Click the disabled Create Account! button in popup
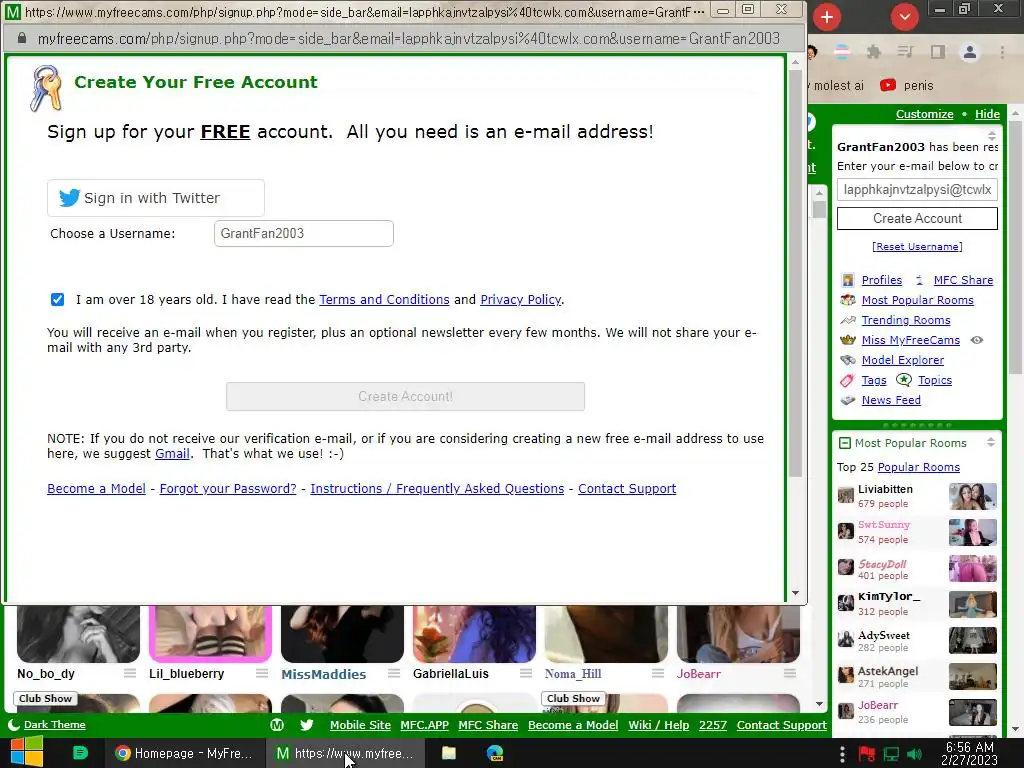The width and height of the screenshot is (1024, 768). coord(405,396)
